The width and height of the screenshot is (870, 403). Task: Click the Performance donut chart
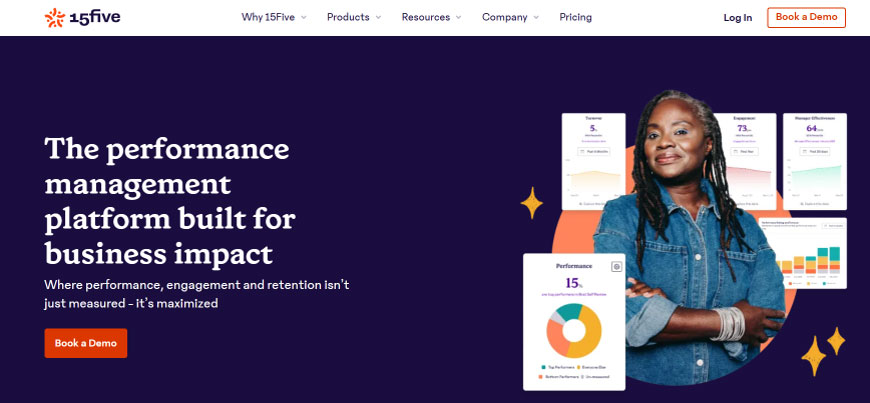[x=573, y=331]
